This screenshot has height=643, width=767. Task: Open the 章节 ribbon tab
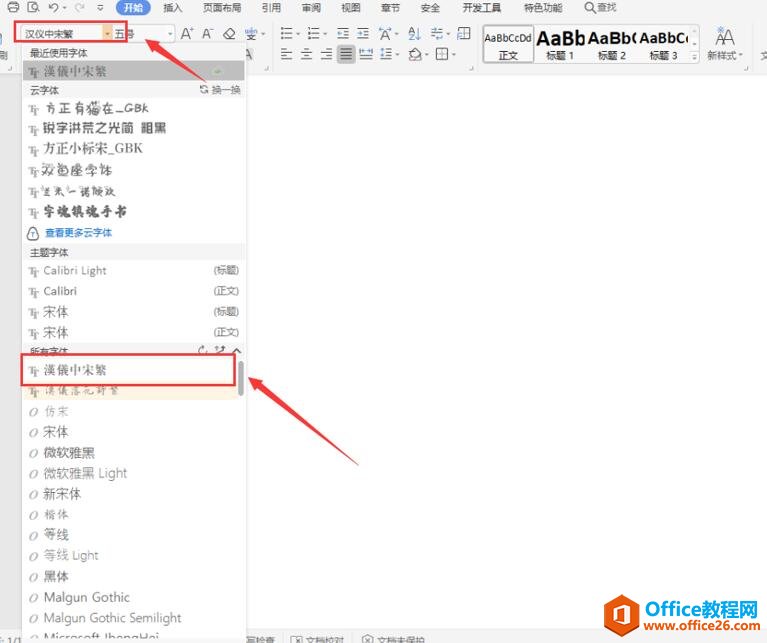click(x=390, y=7)
